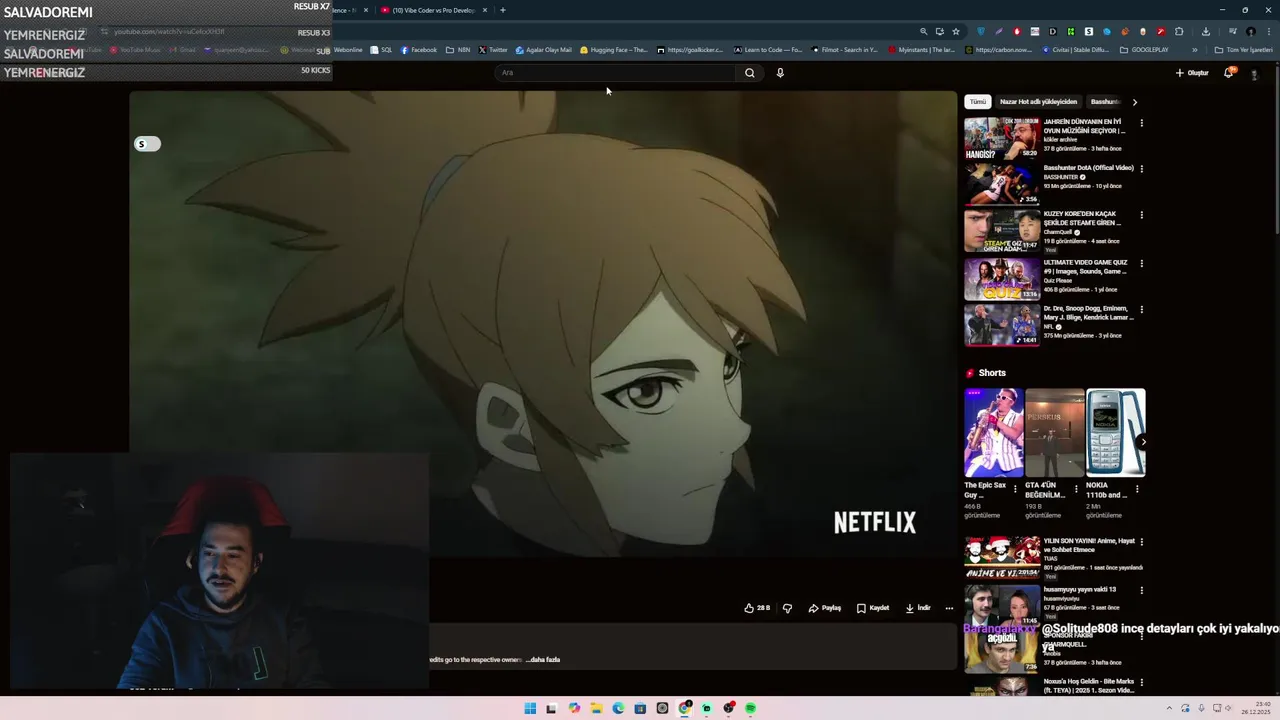Open the Dr. Dre, Snoop Dogg video thumbnail
Viewport: 1280px width, 720px height.
pos(1002,325)
